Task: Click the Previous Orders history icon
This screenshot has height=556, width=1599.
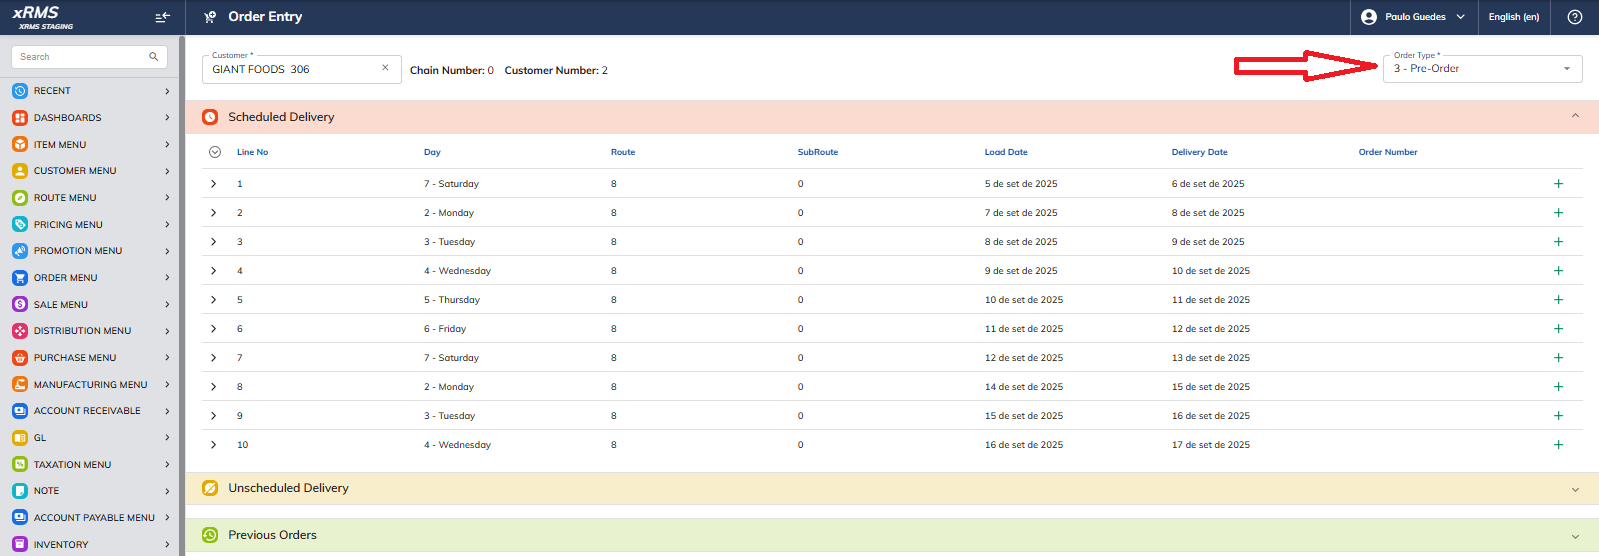Action: click(210, 535)
